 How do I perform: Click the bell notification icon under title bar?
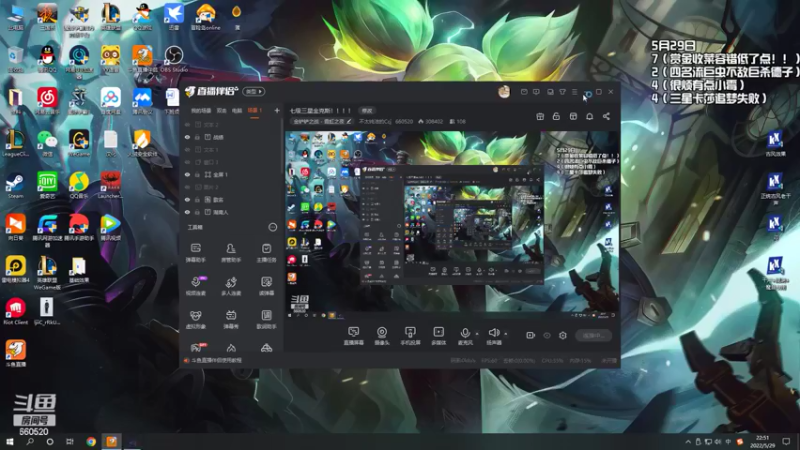point(589,116)
